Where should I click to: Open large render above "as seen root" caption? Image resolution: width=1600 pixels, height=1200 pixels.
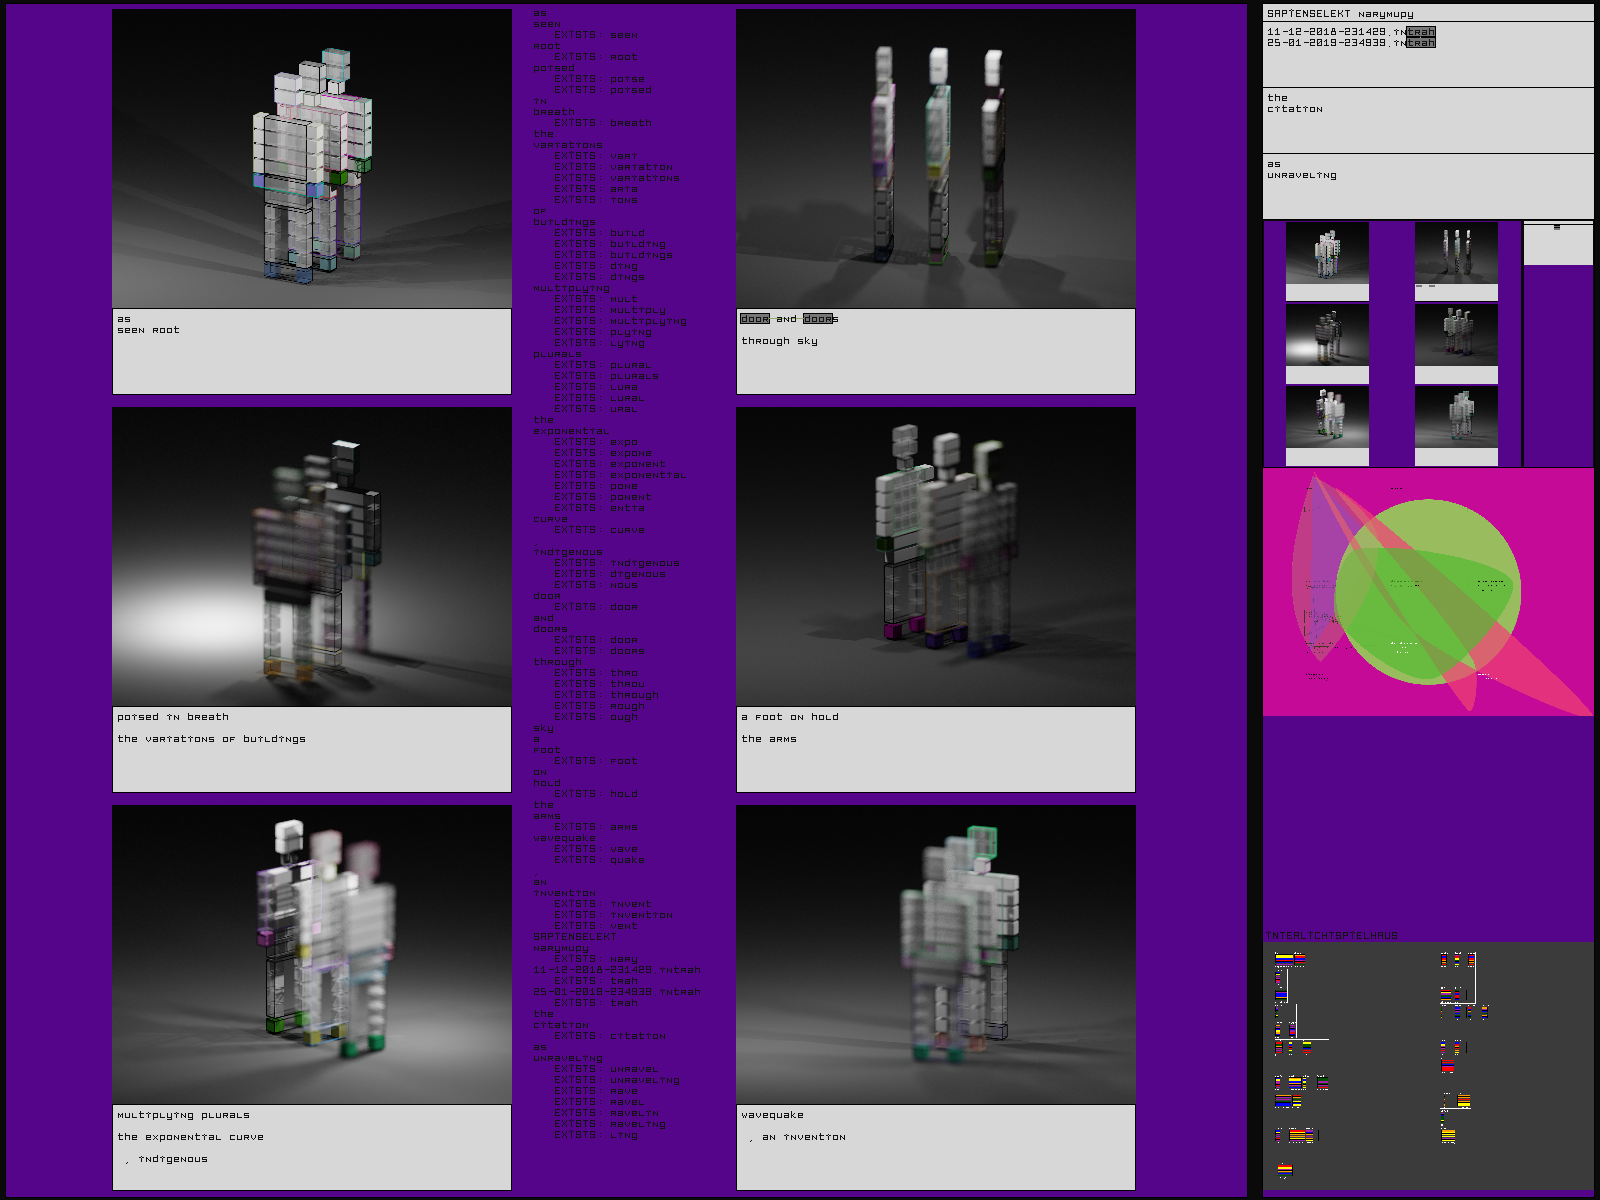311,159
